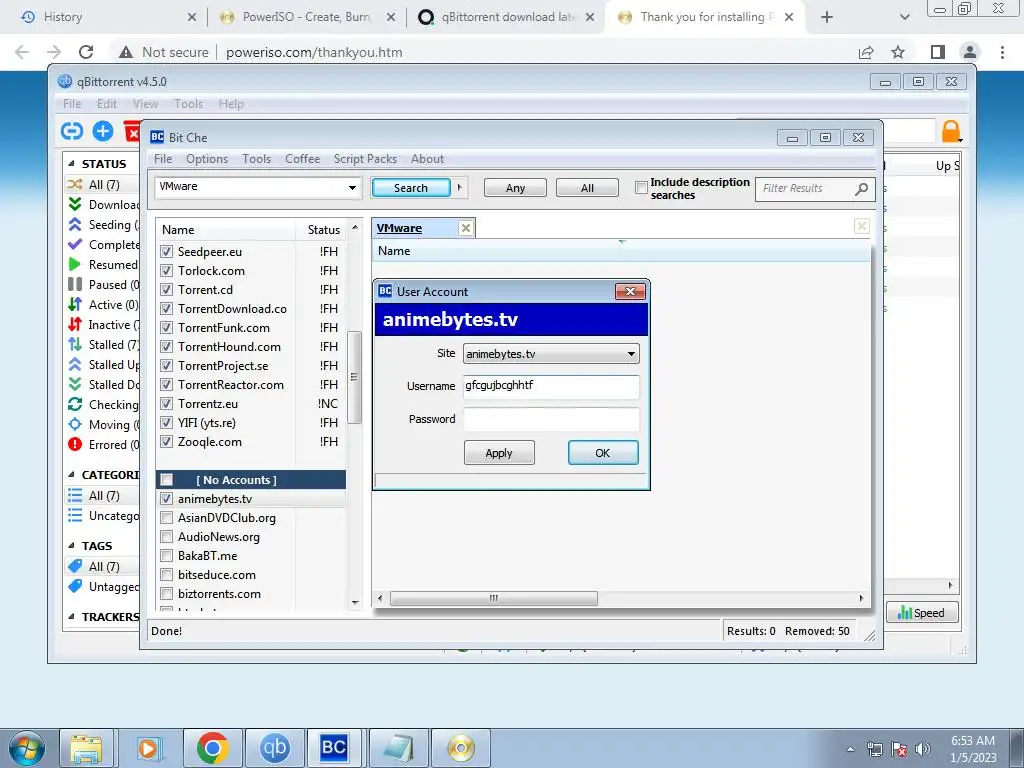Open the Speed graph button in qBittorrent
Screen dimensions: 1024x768
[922, 613]
